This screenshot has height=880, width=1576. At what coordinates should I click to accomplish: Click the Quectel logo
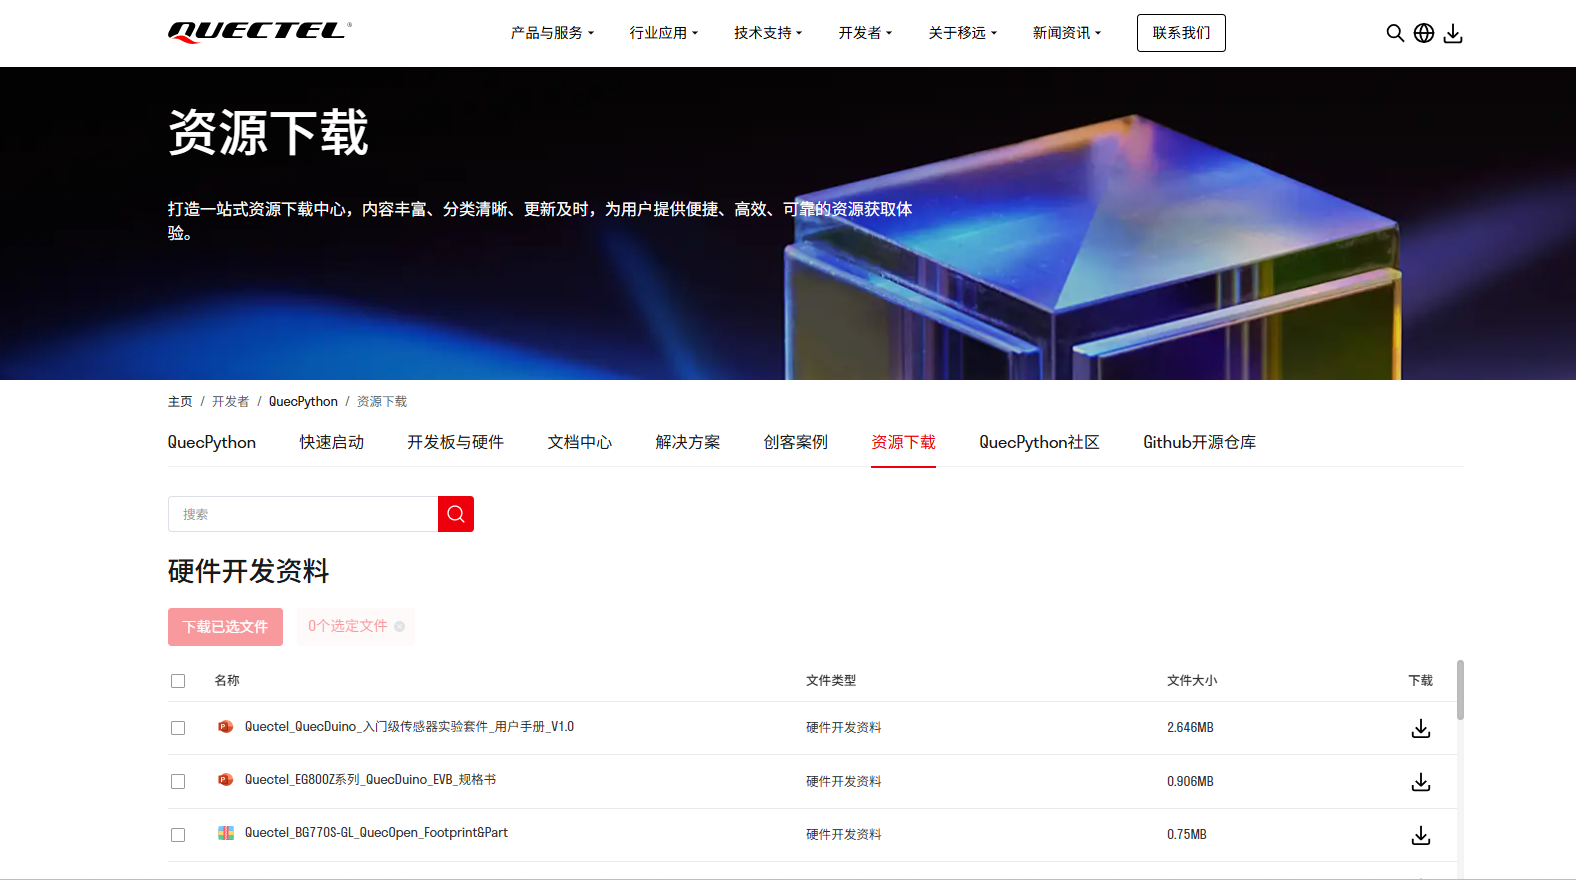(x=260, y=32)
